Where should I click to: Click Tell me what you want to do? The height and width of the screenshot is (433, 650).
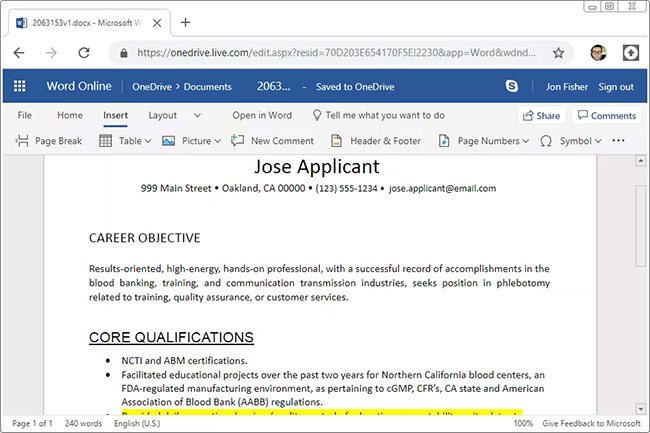pyautogui.click(x=385, y=115)
